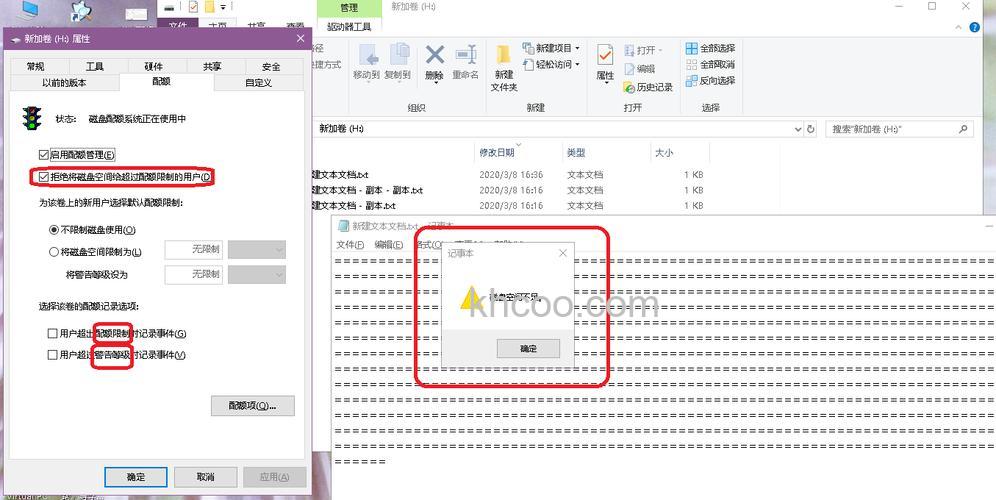Viewport: 996px width, 500px height.
Task: Toggle deny disk space over quota checkbox
Action: [x=43, y=177]
